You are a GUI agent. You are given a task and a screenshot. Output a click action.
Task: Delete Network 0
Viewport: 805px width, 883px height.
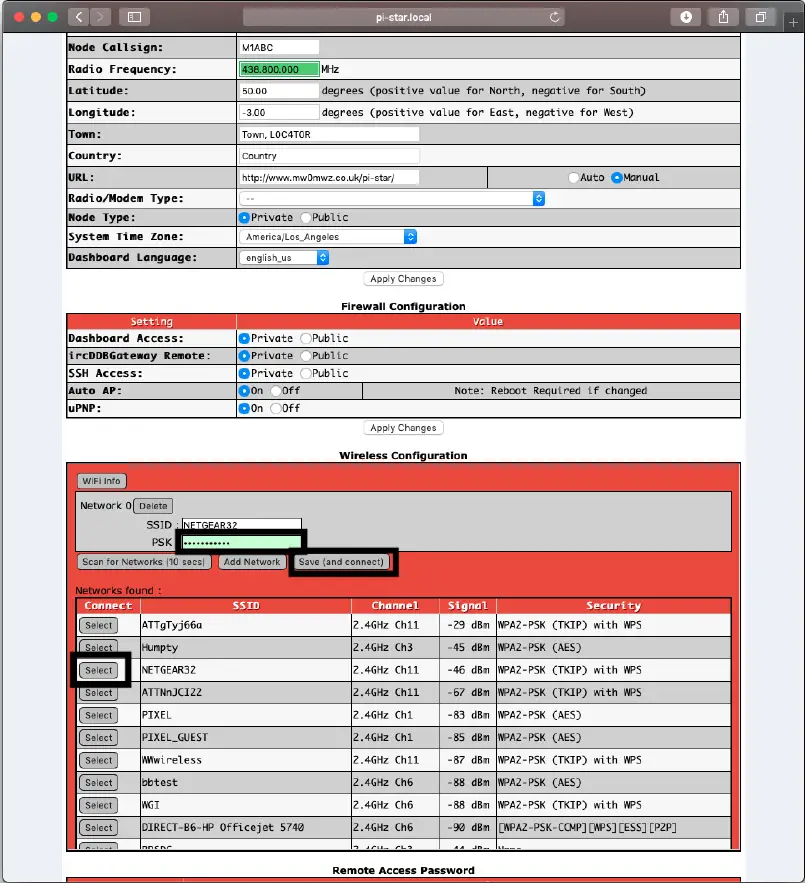click(153, 506)
